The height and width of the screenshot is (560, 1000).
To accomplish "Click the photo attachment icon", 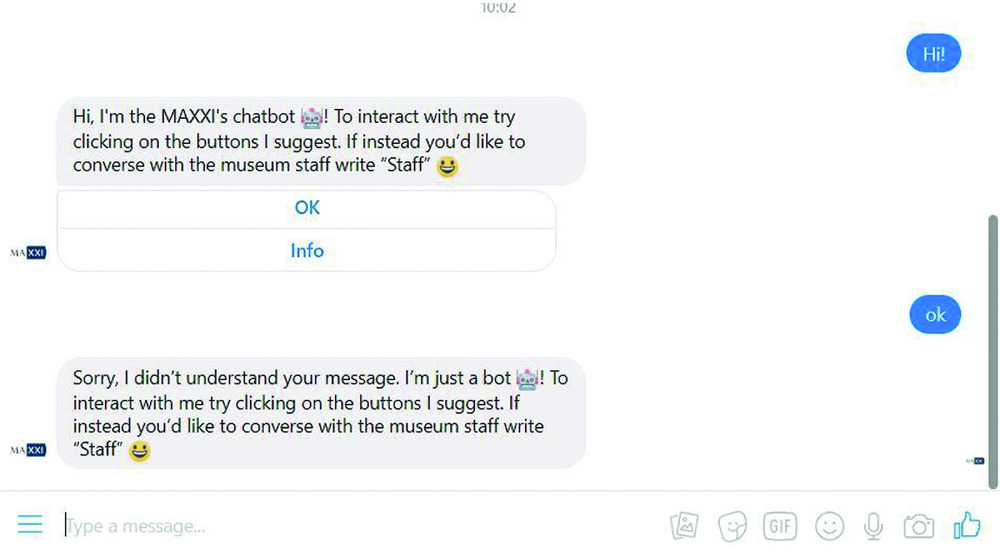I will pyautogui.click(x=684, y=525).
